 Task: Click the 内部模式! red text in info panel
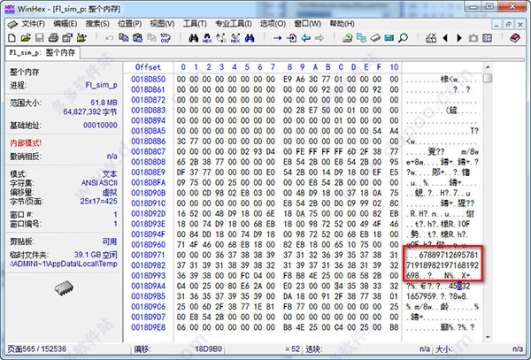point(26,143)
